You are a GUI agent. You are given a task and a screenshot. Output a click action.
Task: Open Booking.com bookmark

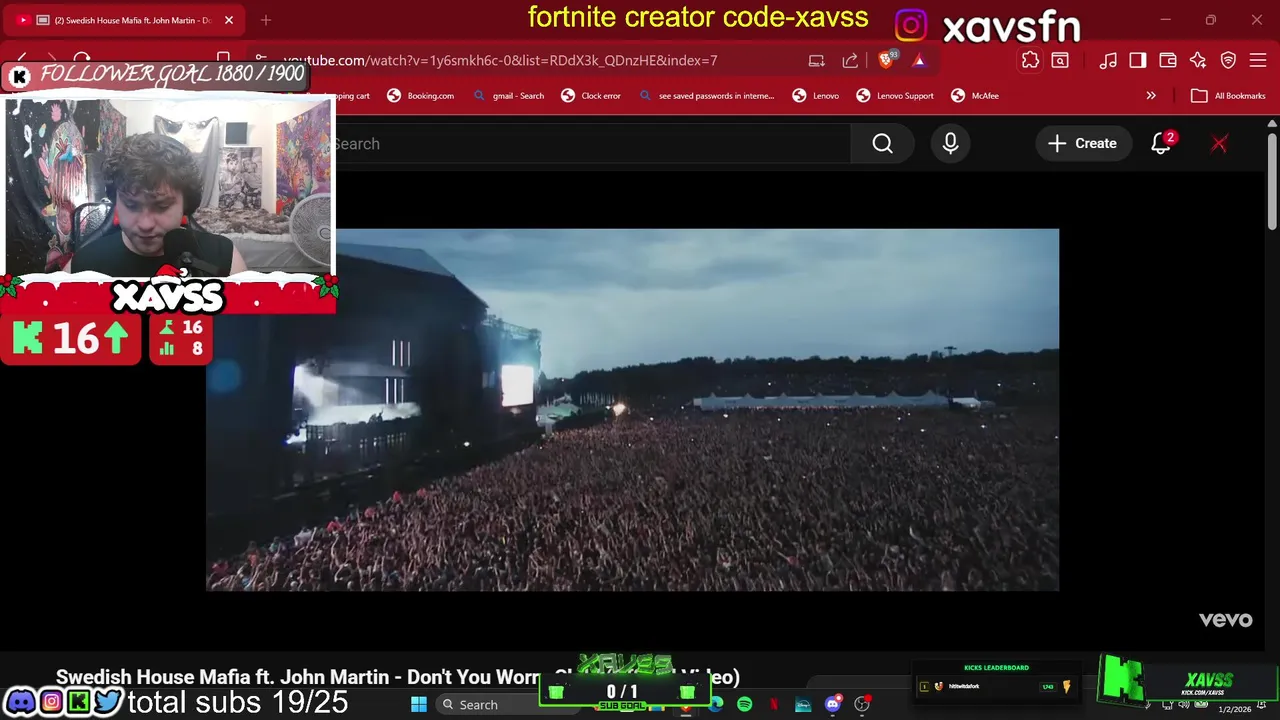click(x=421, y=96)
